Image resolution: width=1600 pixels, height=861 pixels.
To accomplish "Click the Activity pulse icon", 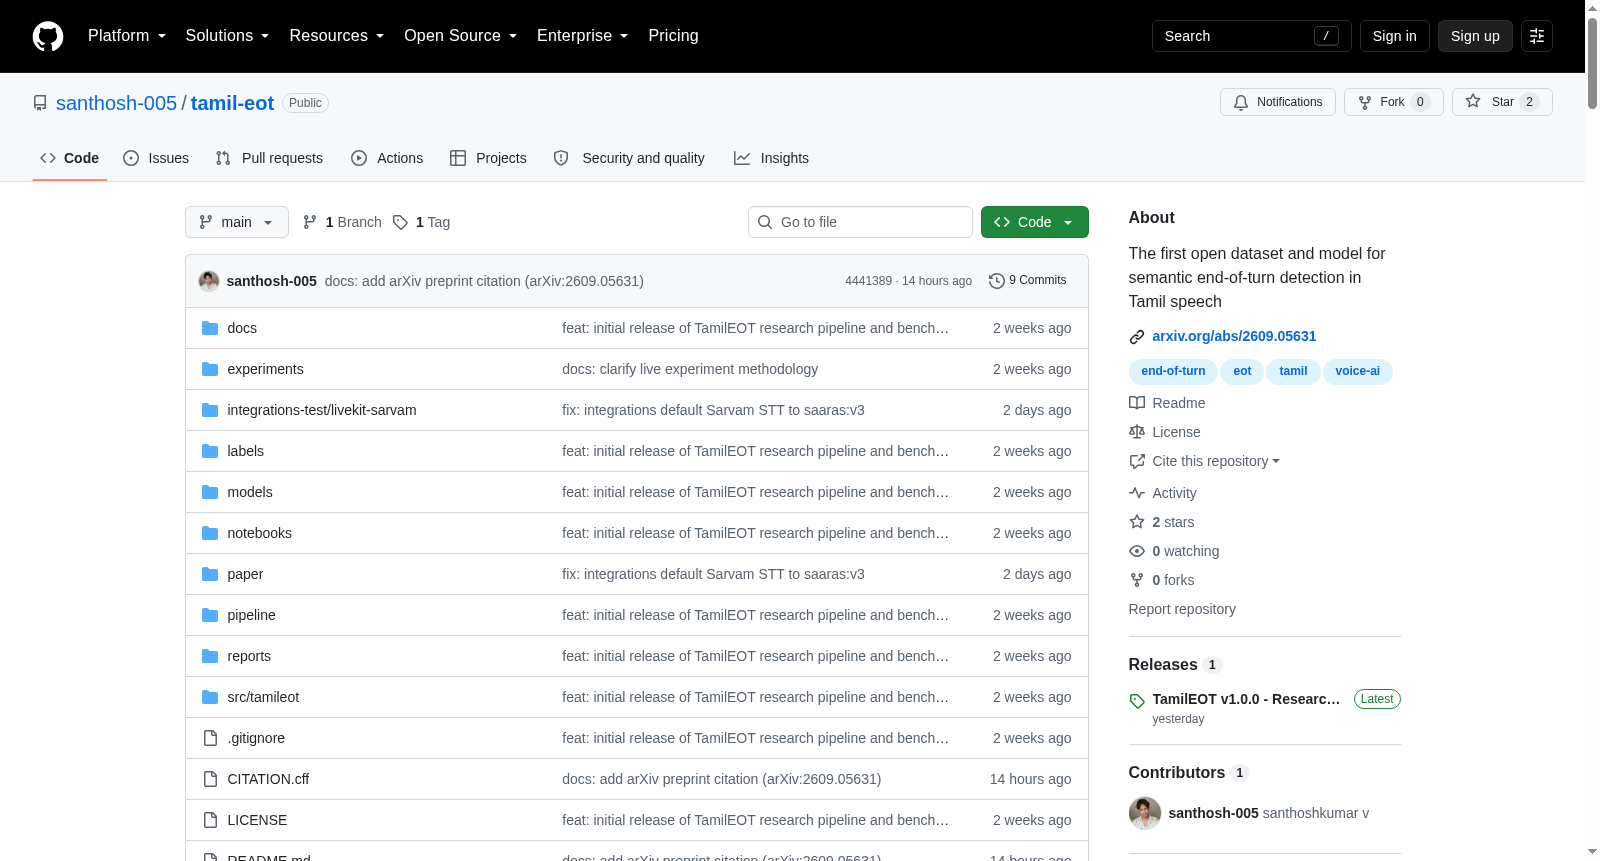I will (x=1137, y=493).
